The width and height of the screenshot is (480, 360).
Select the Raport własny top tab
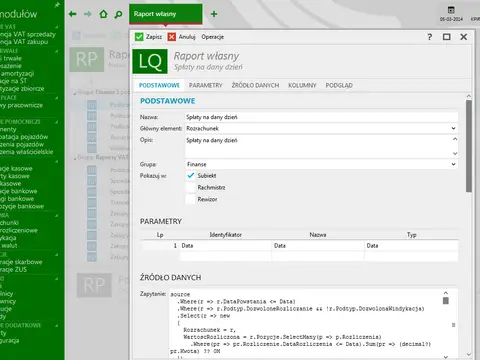pos(166,14)
